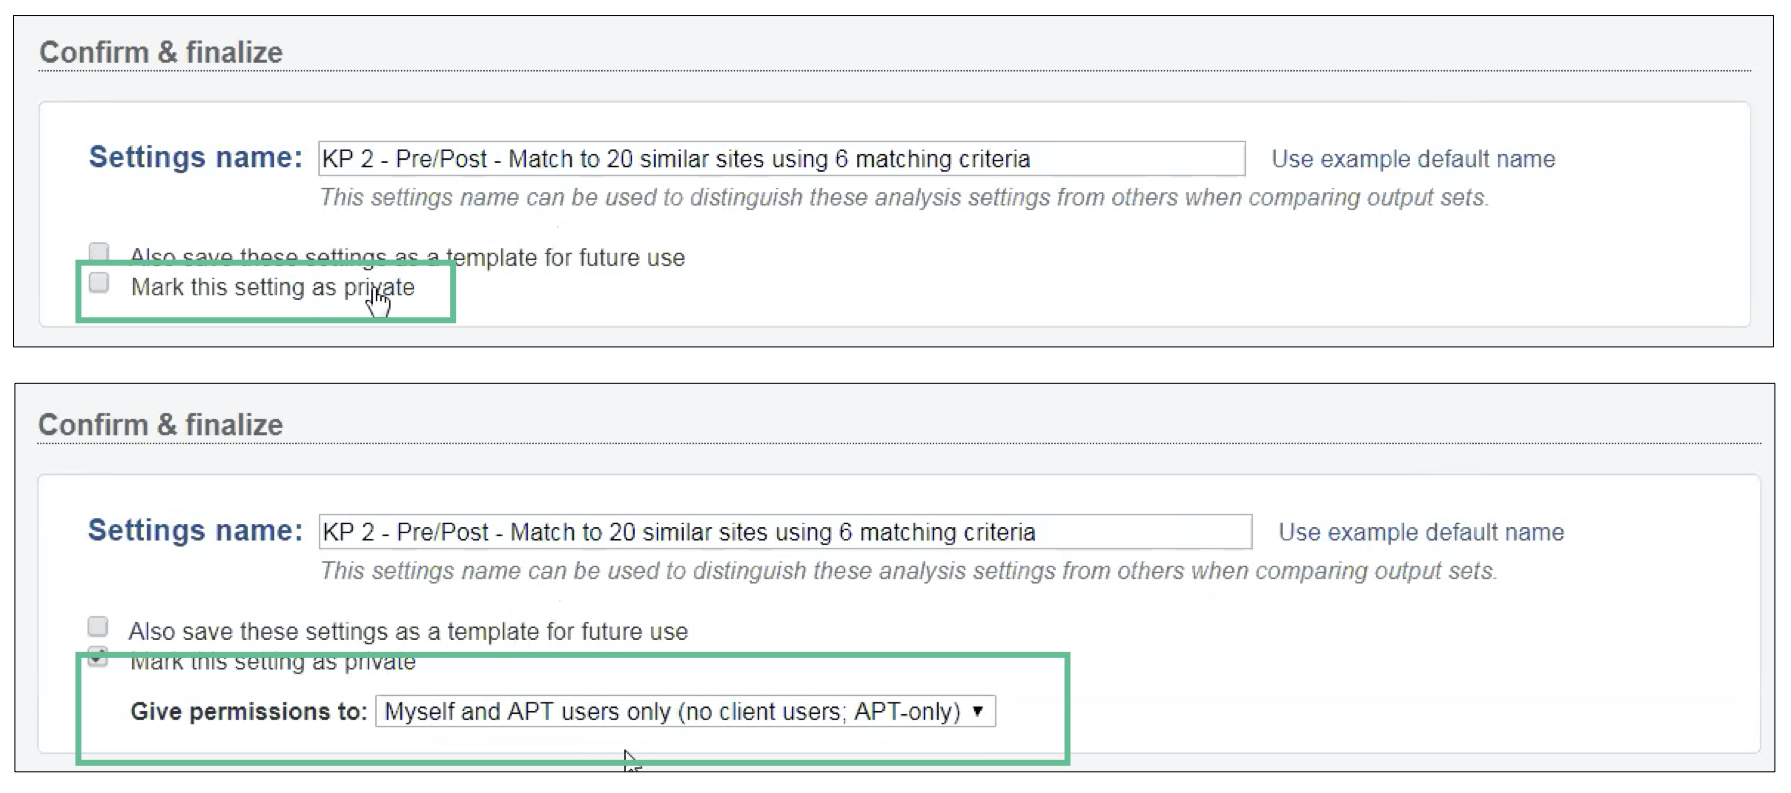1791x793 pixels.
Task: Click 'Use example default name' in lower panel
Action: pyautogui.click(x=1421, y=532)
